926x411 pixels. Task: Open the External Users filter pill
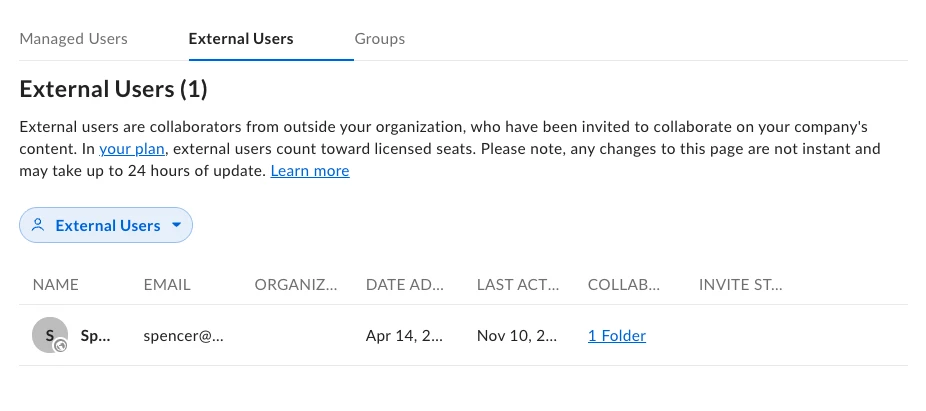[106, 225]
